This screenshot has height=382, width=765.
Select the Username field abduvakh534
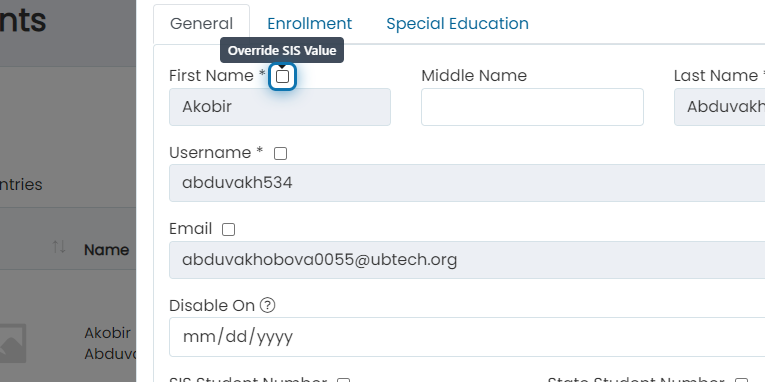pos(467,183)
